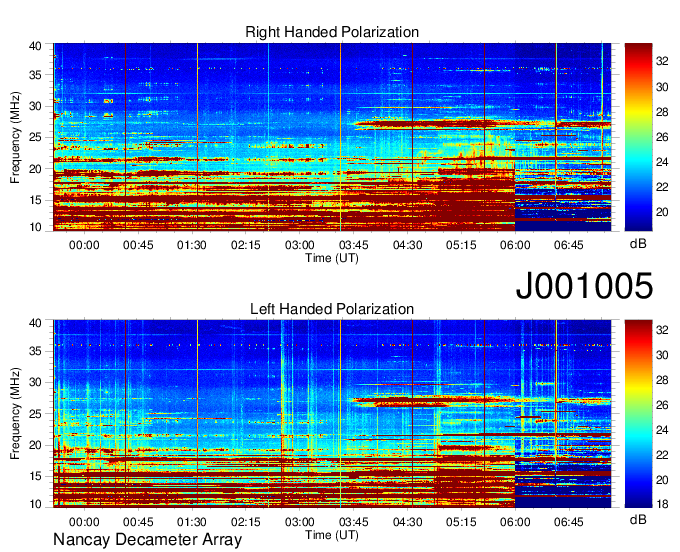Click the "32" label on Left Handed colorbar

tap(662, 330)
